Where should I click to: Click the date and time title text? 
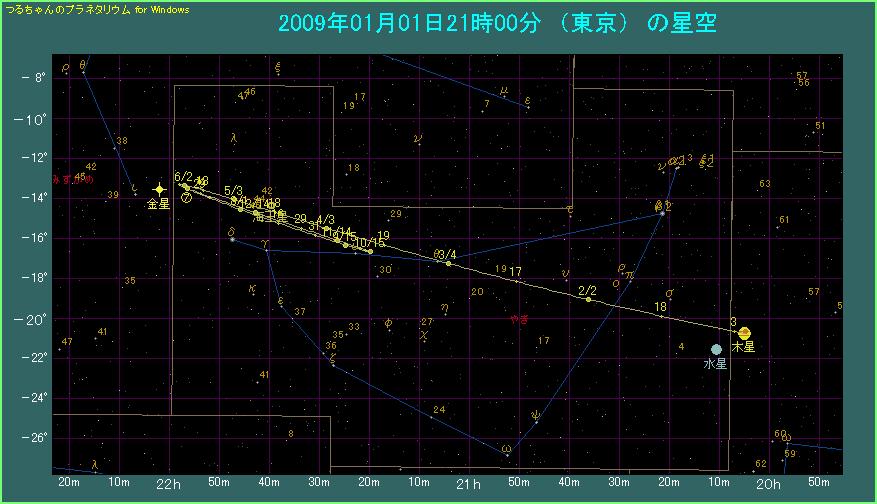(x=472, y=25)
